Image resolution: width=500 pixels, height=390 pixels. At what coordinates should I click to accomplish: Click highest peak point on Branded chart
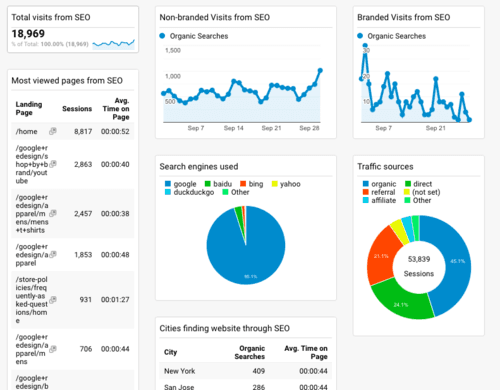pyautogui.click(x=365, y=46)
